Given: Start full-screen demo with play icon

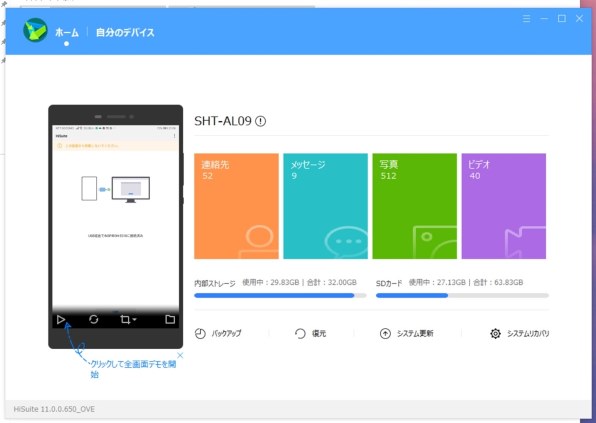Looking at the screenshot, I should (61, 320).
